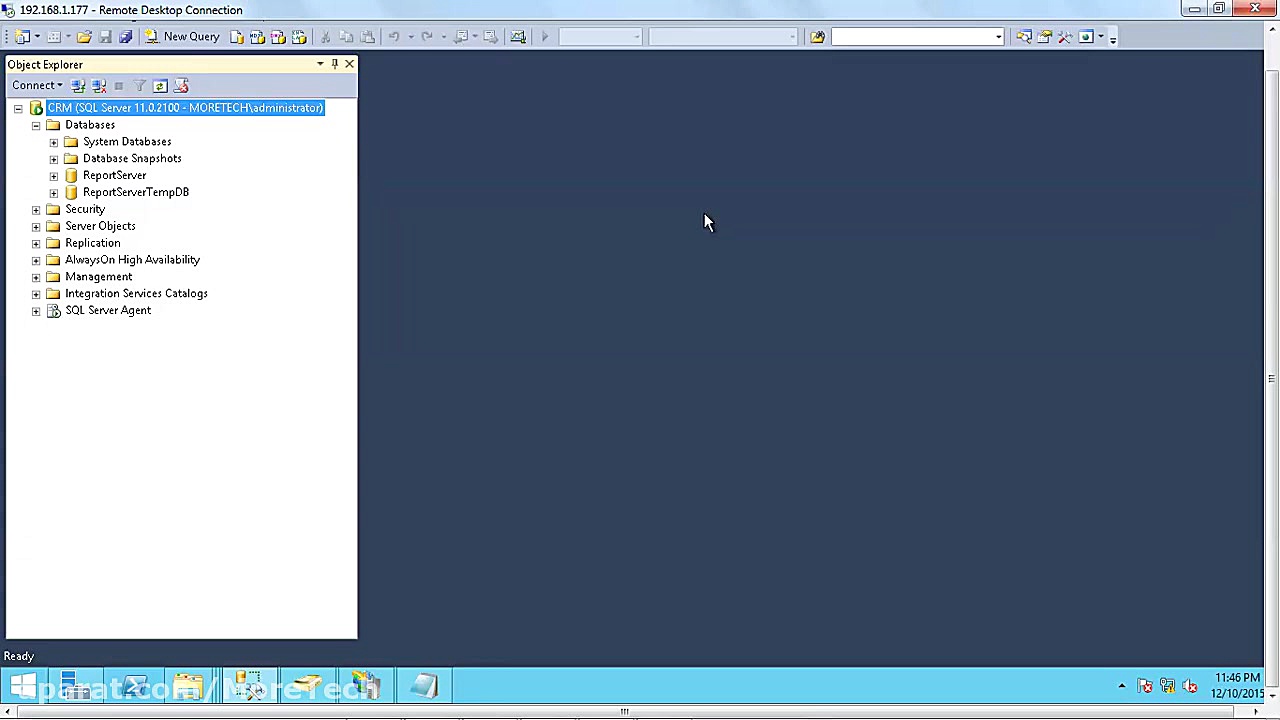This screenshot has height=720, width=1280.
Task: Expand the Server Objects folder
Action: [x=36, y=227]
